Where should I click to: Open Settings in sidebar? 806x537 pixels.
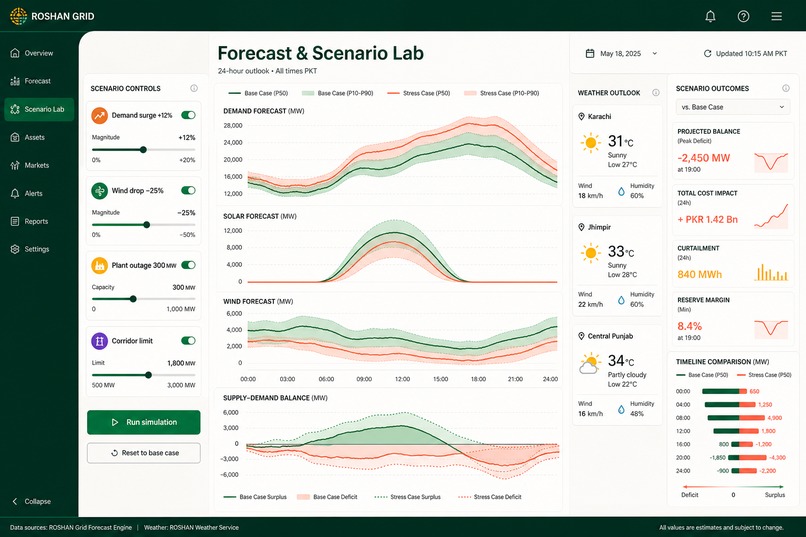(x=39, y=249)
